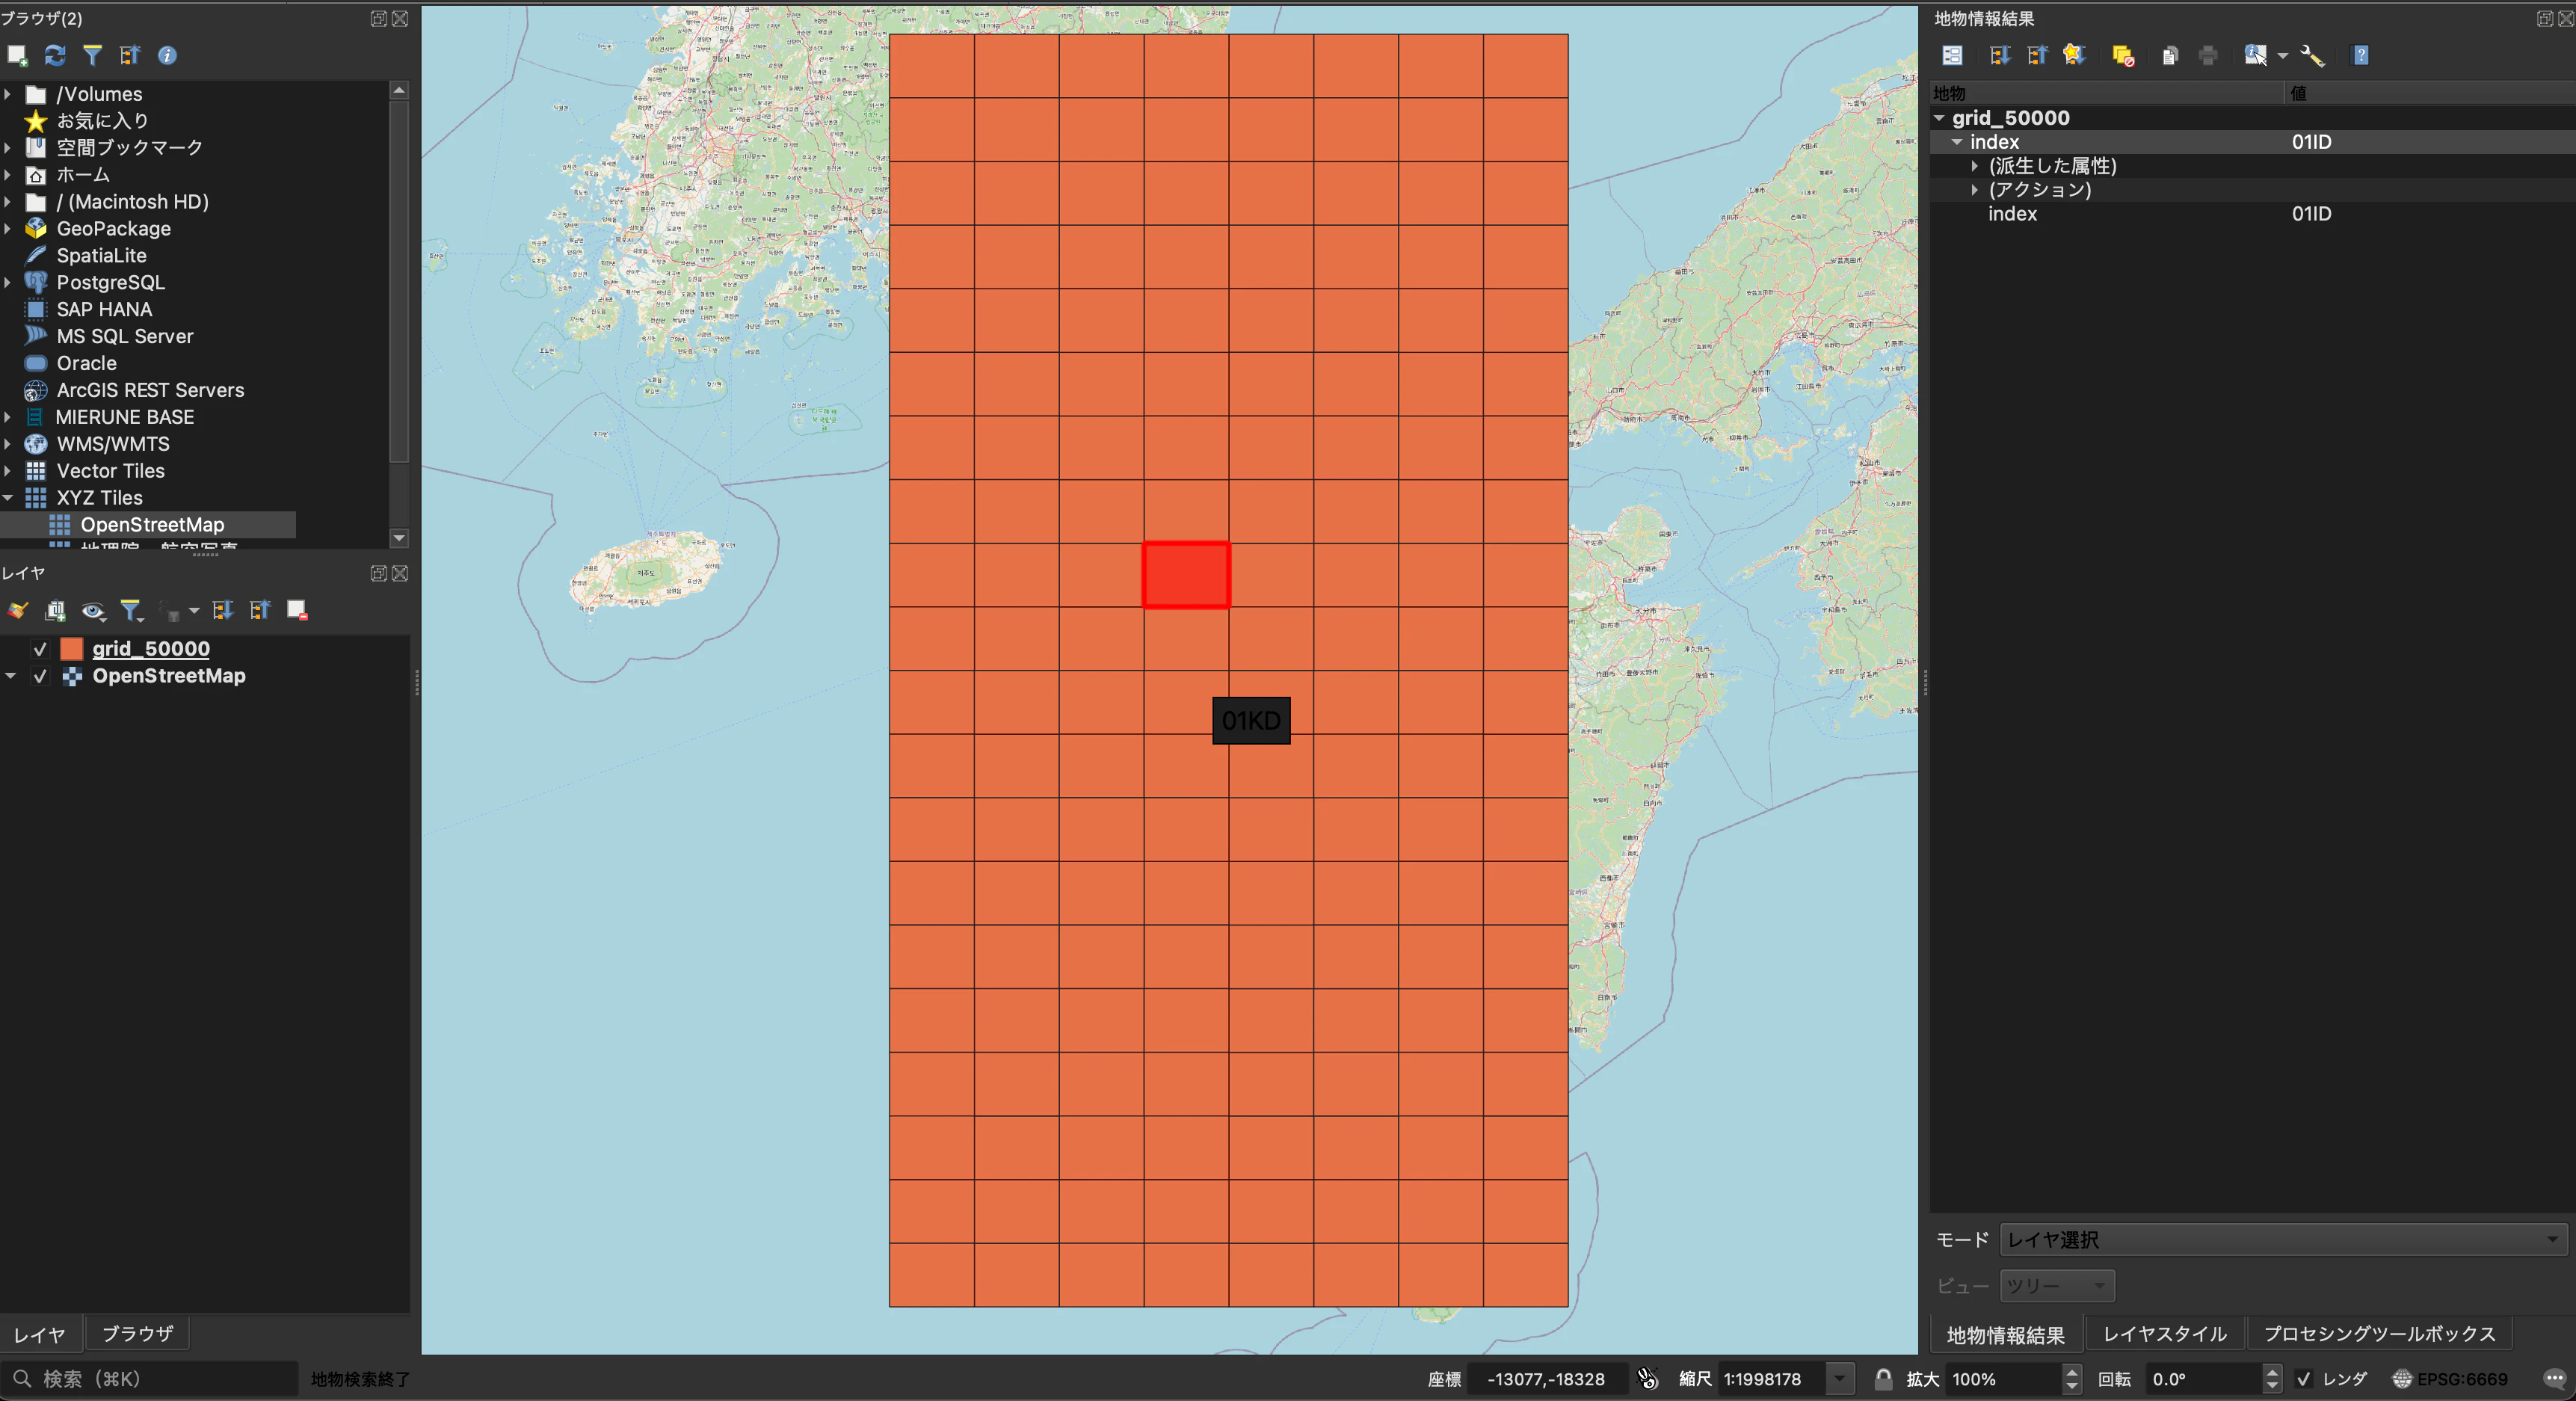Expand the /Volumes tree item
The image size is (2576, 1401).
pyautogui.click(x=8, y=94)
